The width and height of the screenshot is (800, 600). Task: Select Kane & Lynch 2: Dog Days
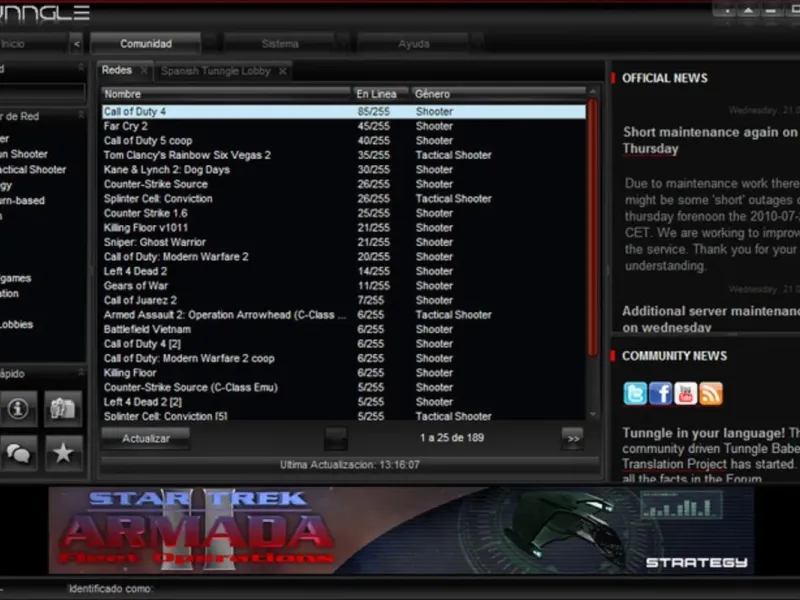343,170
